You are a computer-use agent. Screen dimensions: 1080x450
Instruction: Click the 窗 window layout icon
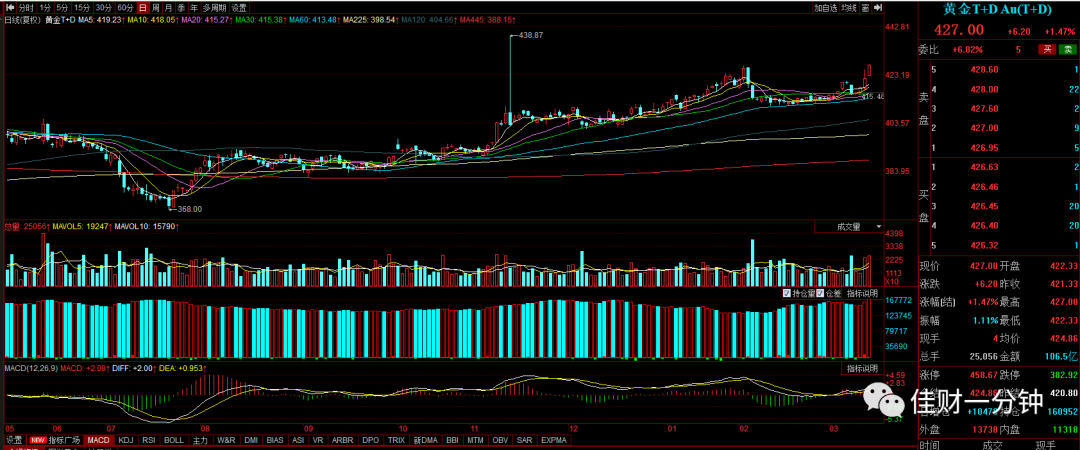coord(865,8)
